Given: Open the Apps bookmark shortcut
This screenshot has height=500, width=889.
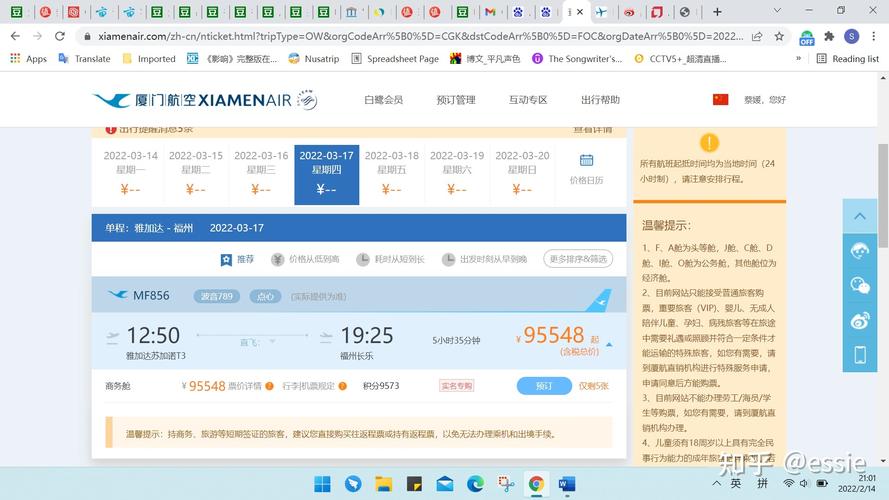Looking at the screenshot, I should [28, 58].
